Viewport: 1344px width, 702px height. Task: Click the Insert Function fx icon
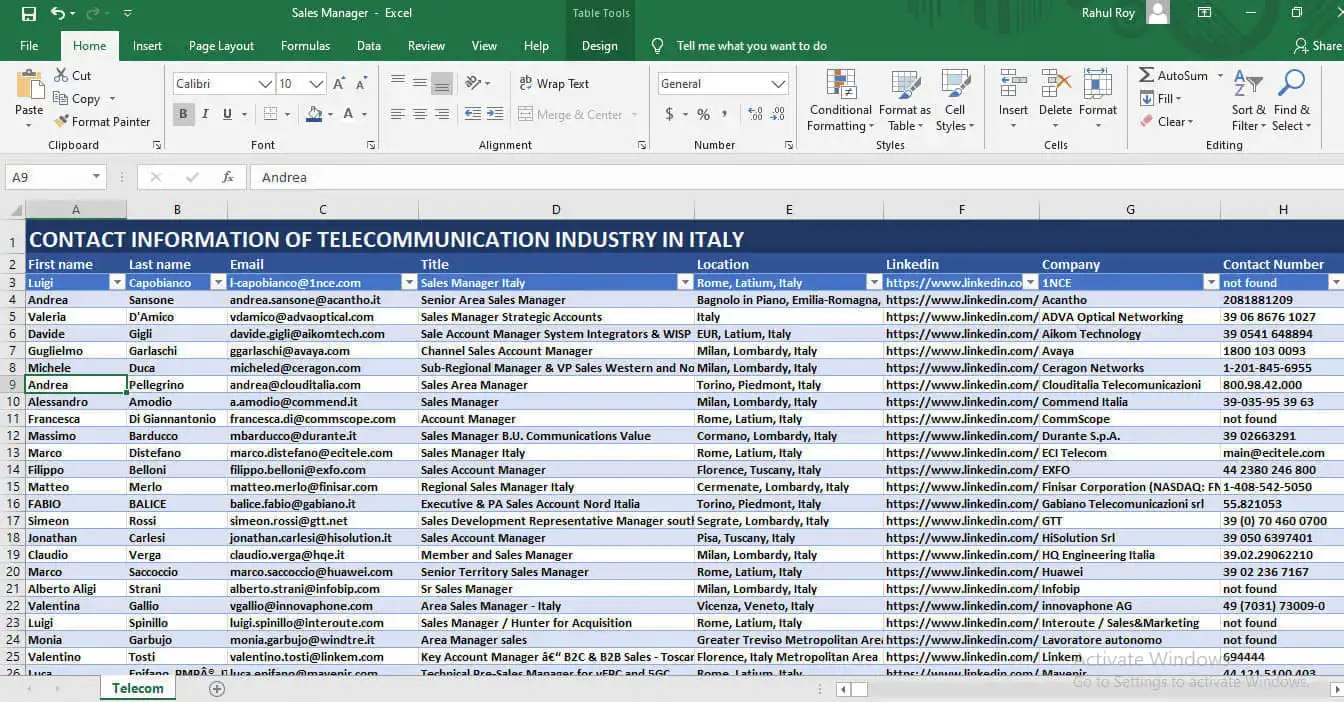click(x=228, y=177)
